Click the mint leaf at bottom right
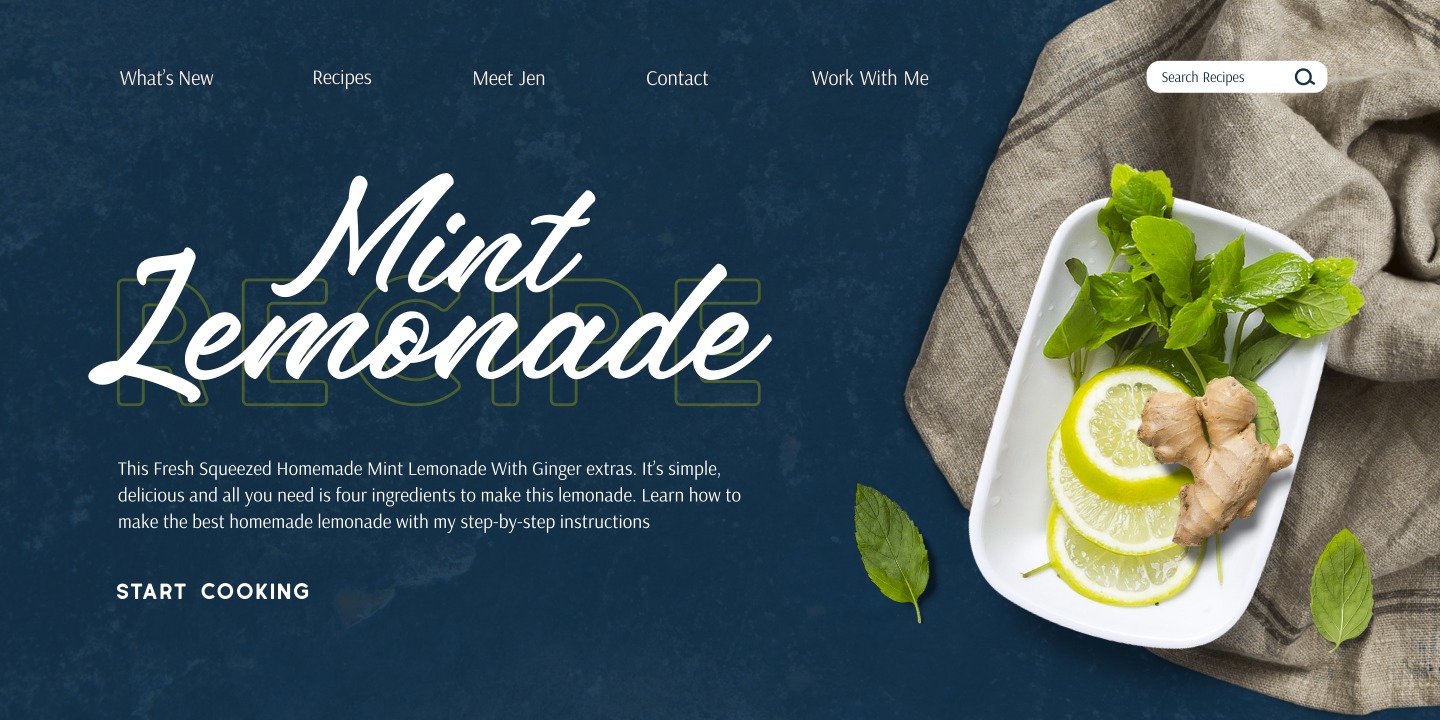Viewport: 1440px width, 720px height. [1341, 590]
